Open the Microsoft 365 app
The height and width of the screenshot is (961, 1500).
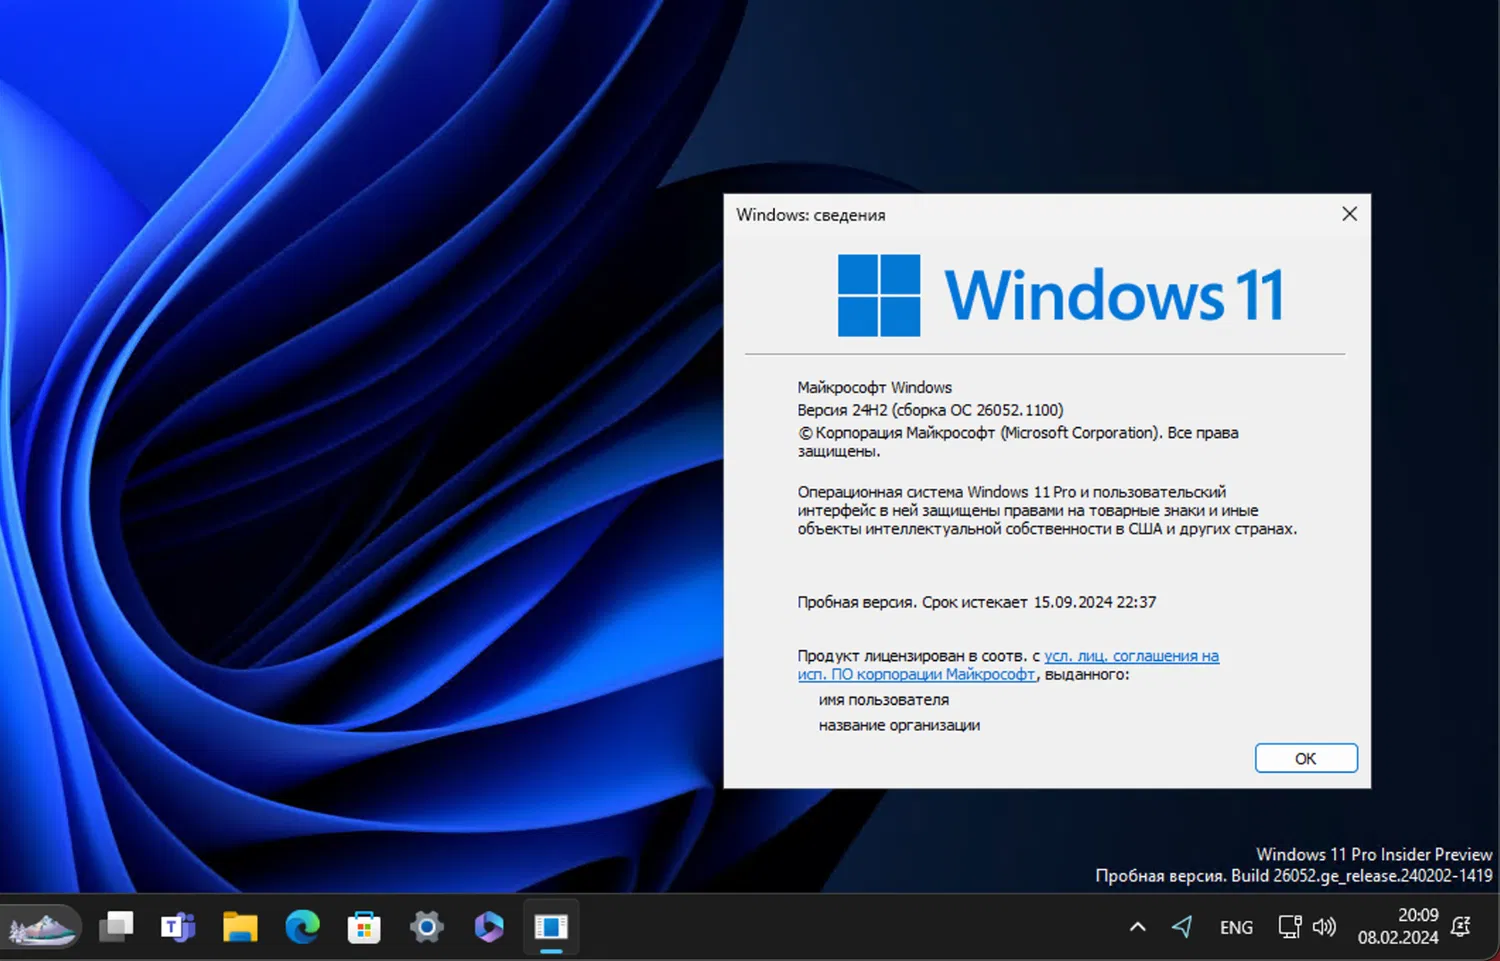coord(488,927)
